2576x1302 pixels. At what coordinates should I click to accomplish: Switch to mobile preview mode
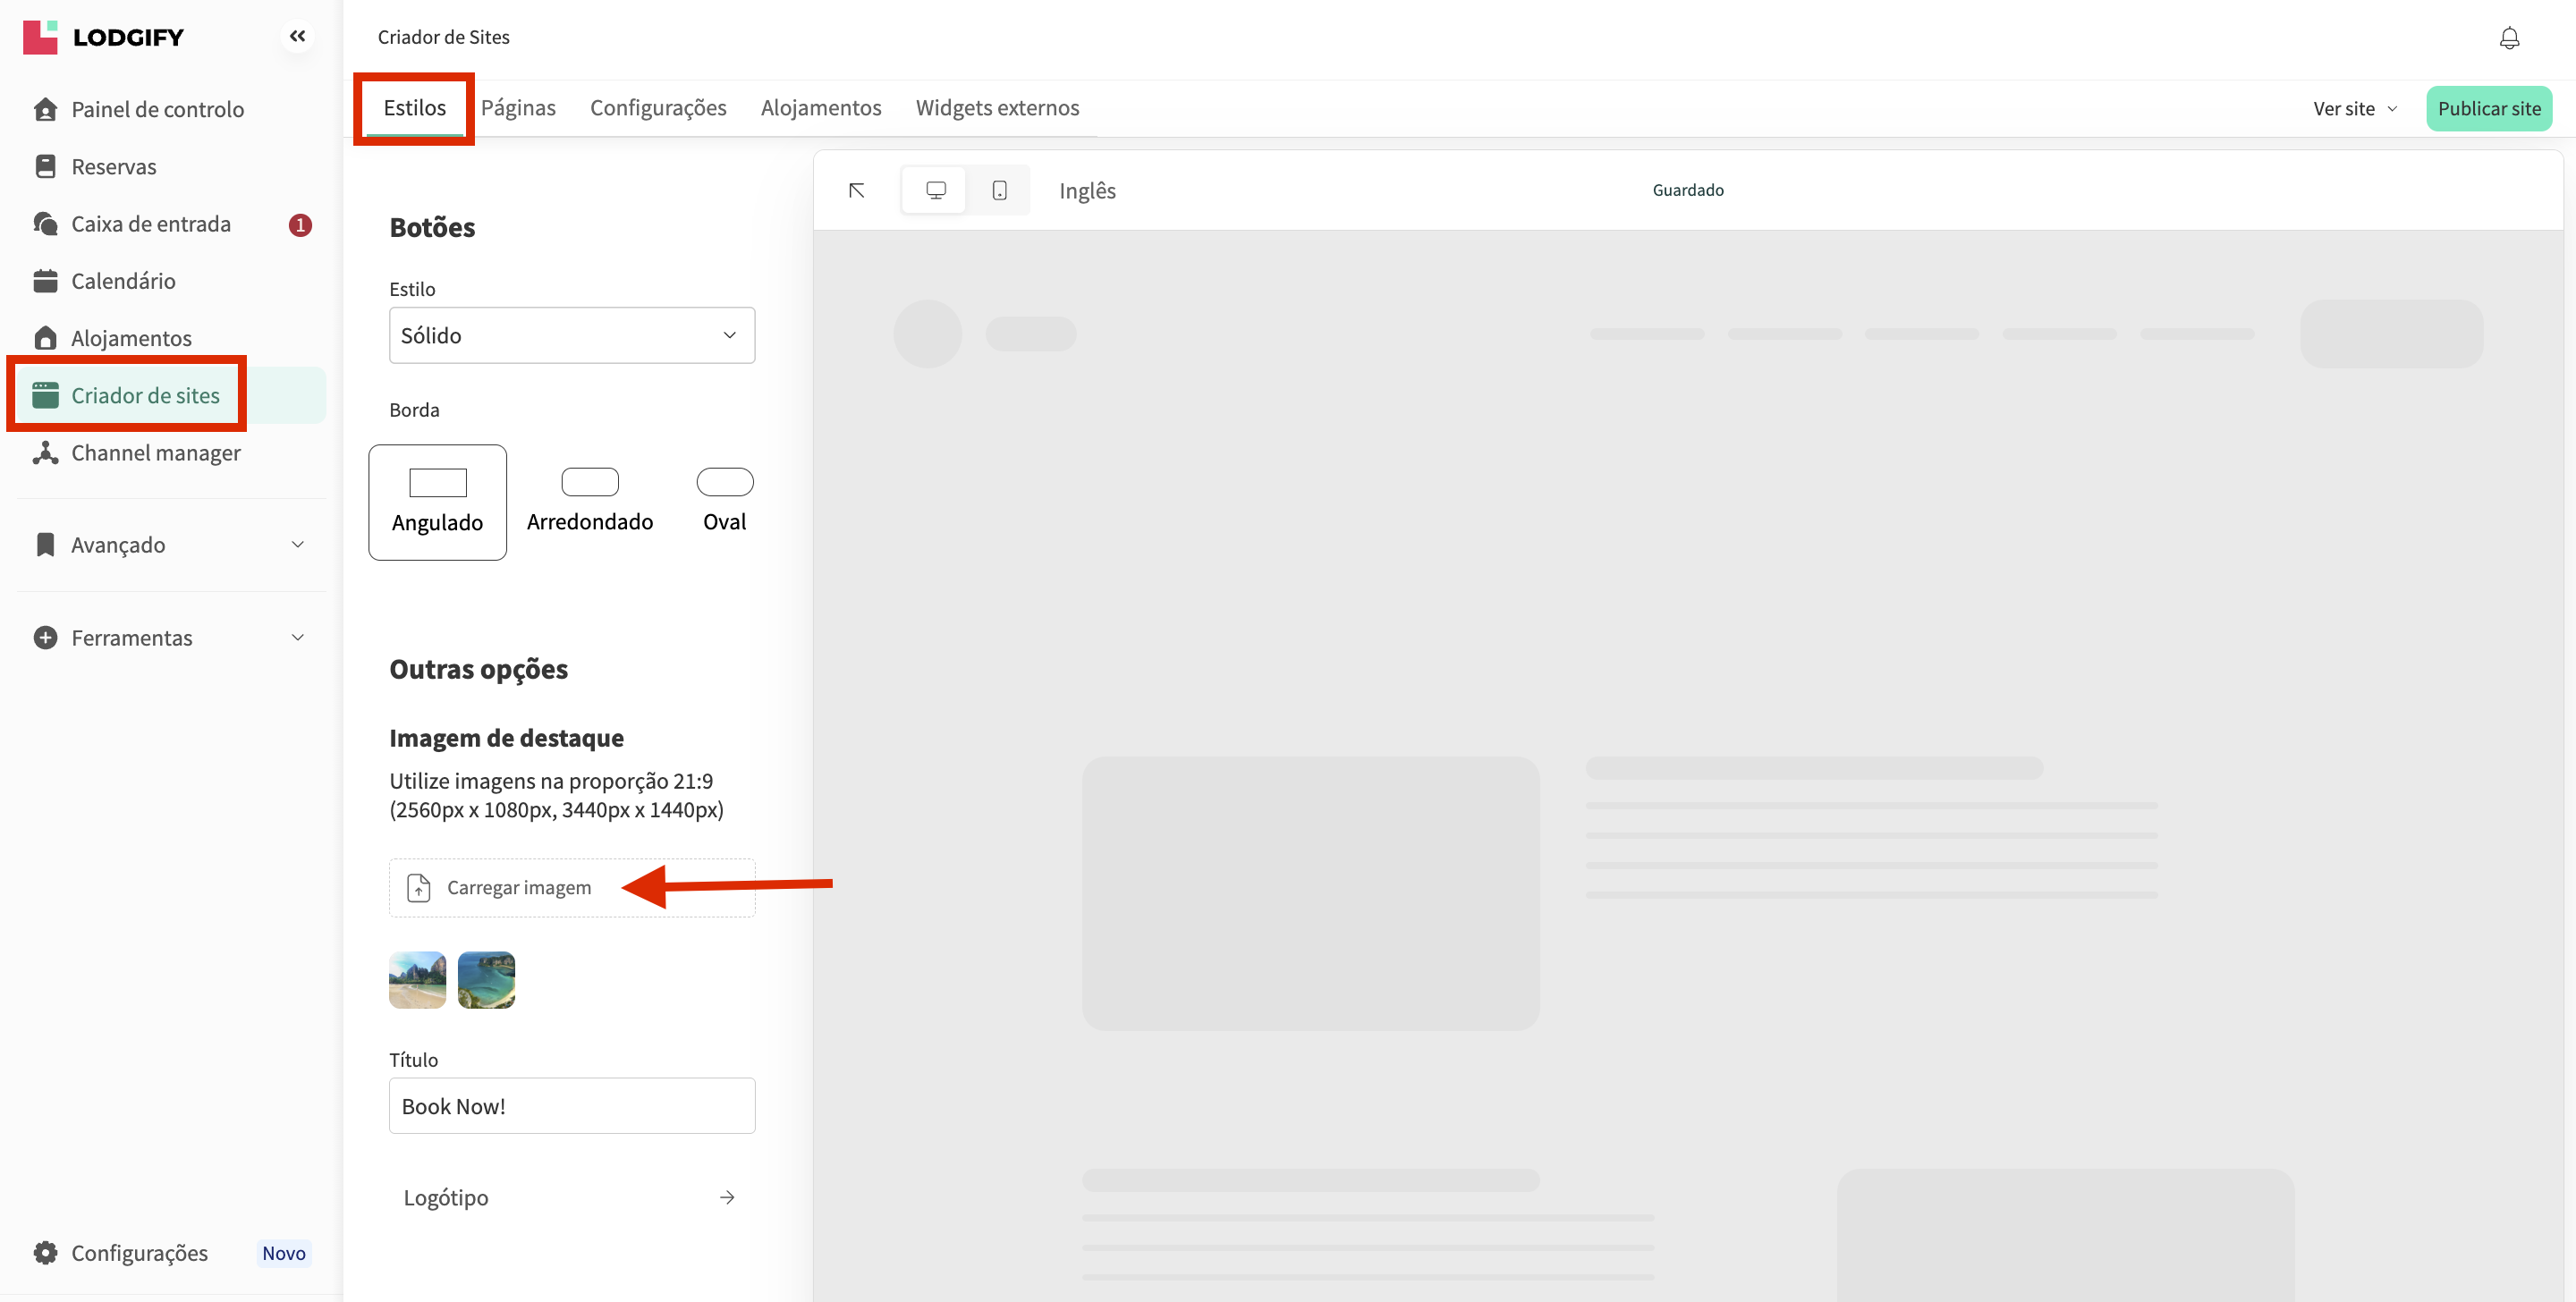999,190
